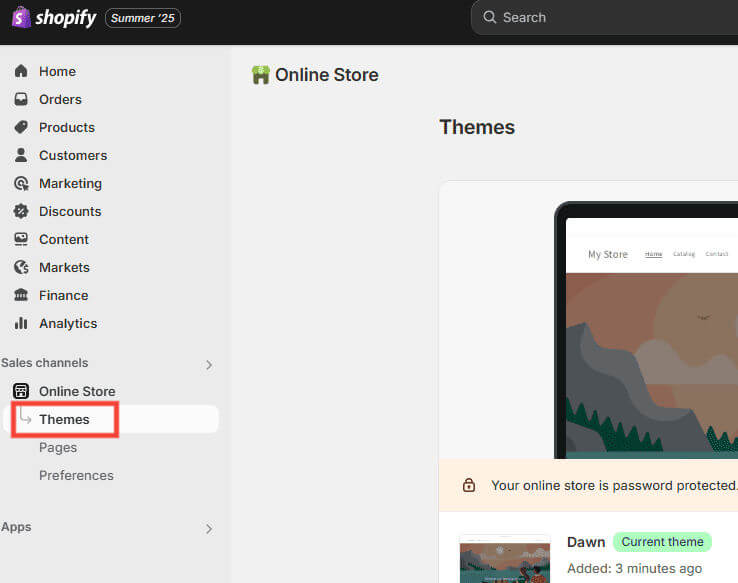Open the Summer '25 edition badge
738x583 pixels.
pyautogui.click(x=143, y=18)
